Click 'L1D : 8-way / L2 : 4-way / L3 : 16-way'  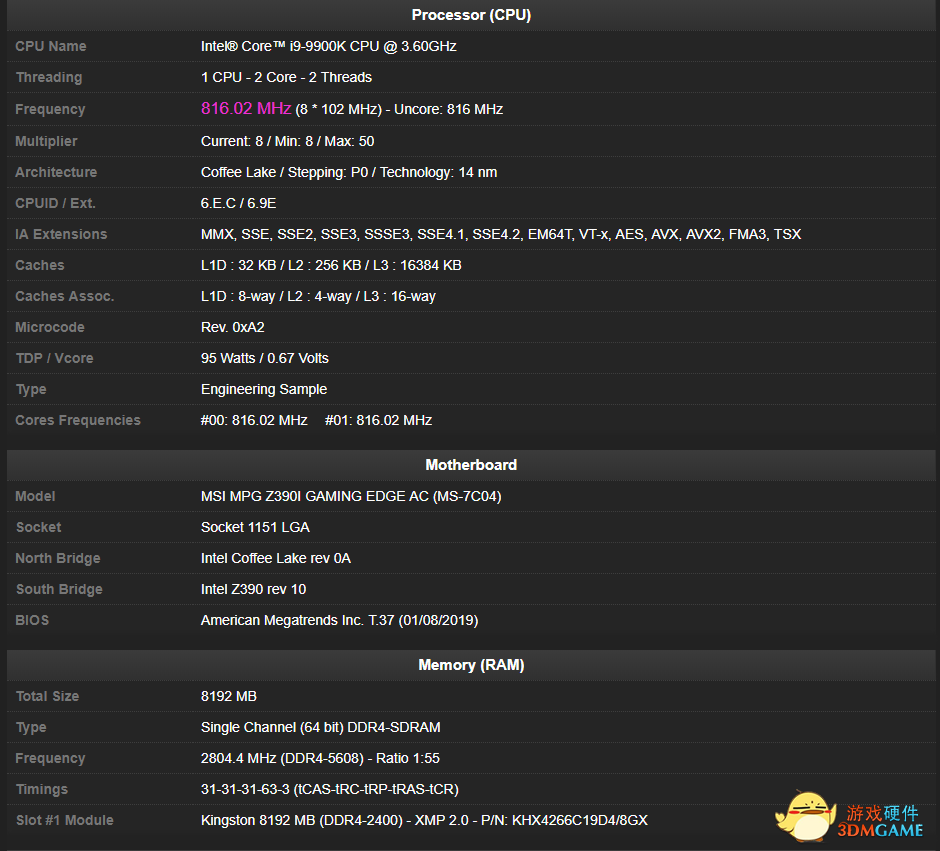pos(318,297)
